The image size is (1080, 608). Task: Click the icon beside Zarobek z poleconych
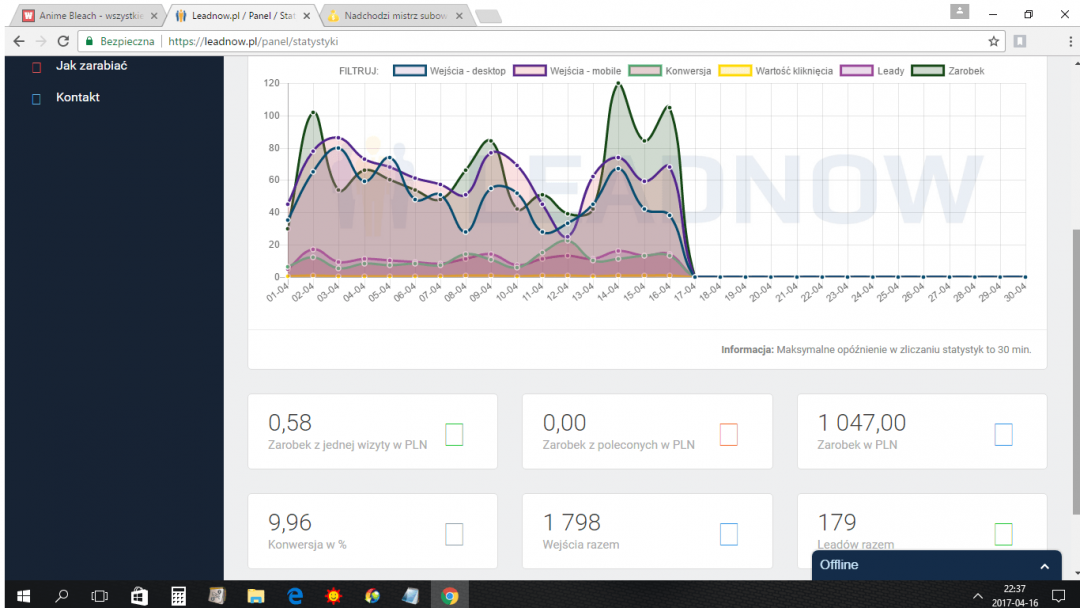tap(729, 434)
